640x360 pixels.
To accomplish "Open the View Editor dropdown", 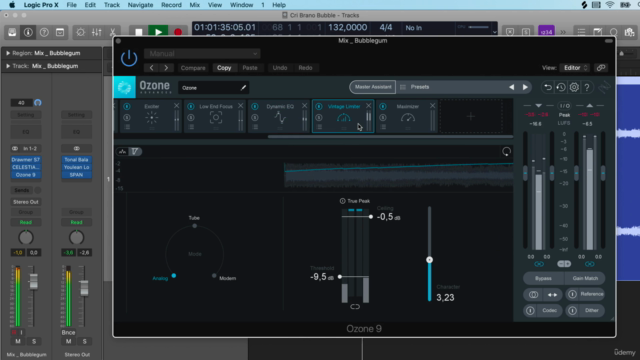I will pyautogui.click(x=575, y=68).
